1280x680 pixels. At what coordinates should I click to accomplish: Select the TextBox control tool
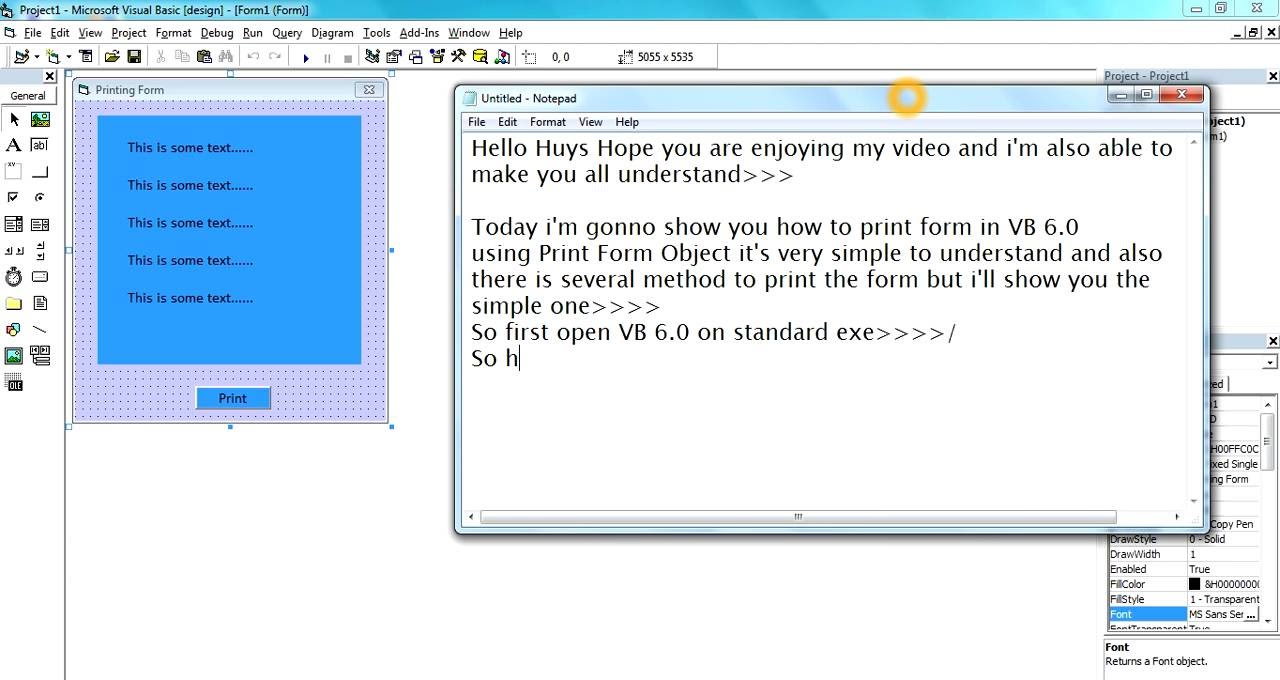click(x=40, y=145)
